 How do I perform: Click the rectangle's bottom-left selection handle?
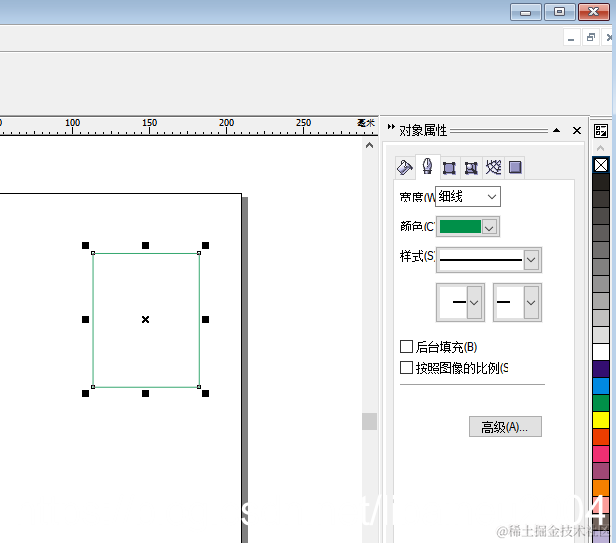tap(85, 393)
